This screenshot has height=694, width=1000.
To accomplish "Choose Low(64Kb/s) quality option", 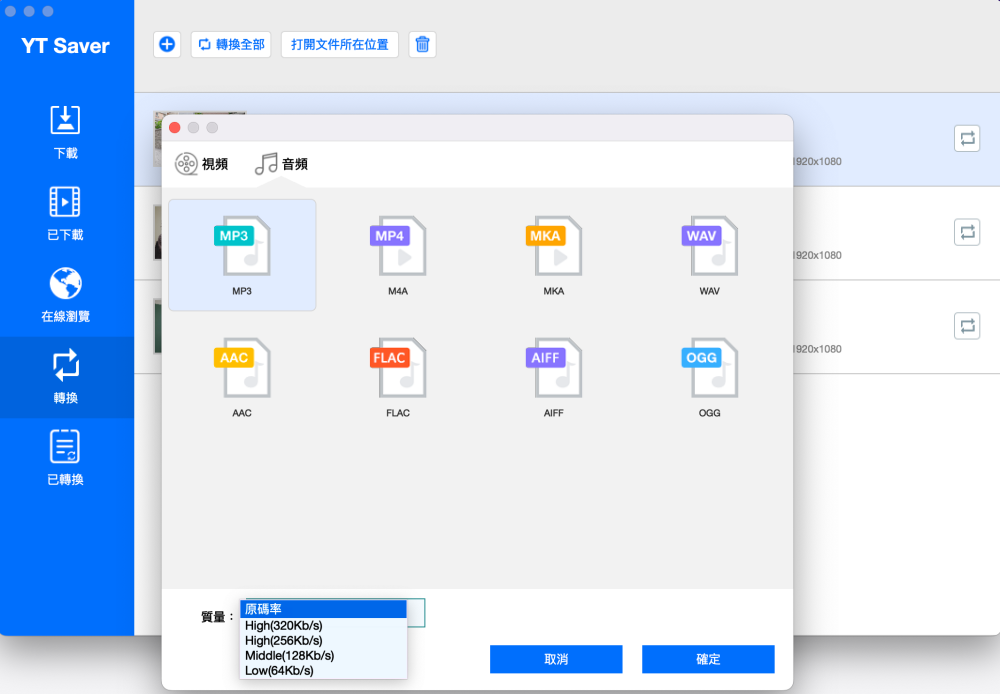I will [x=279, y=670].
